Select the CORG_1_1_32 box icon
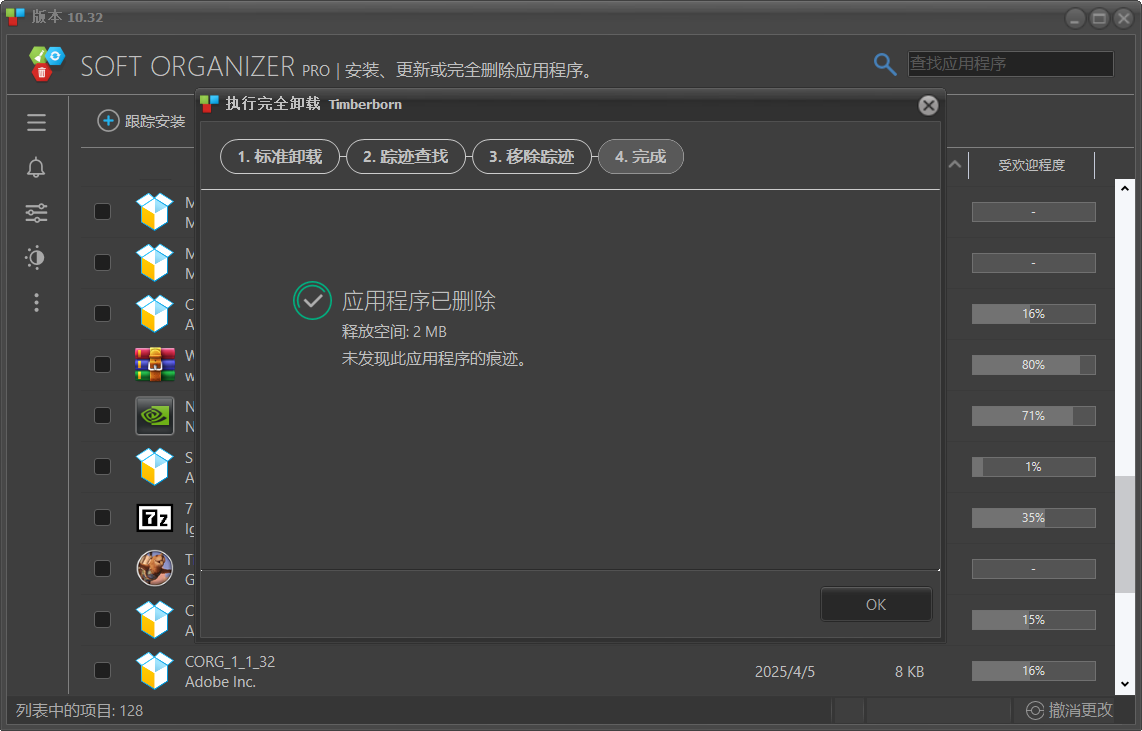Screen dimensions: 1142x731 (155, 670)
